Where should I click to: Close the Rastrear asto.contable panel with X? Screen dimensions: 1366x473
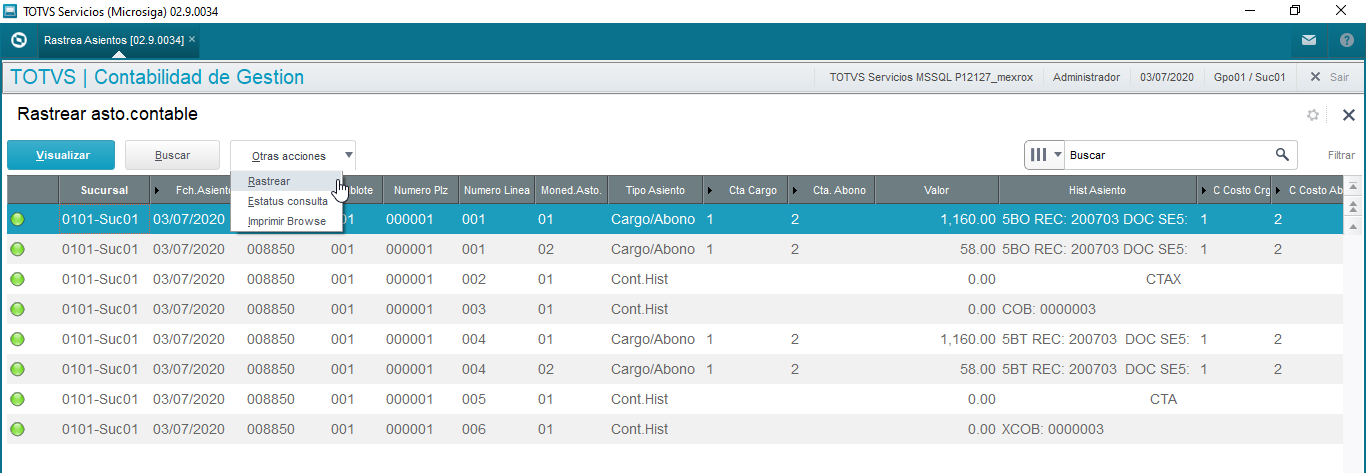[x=1348, y=115]
